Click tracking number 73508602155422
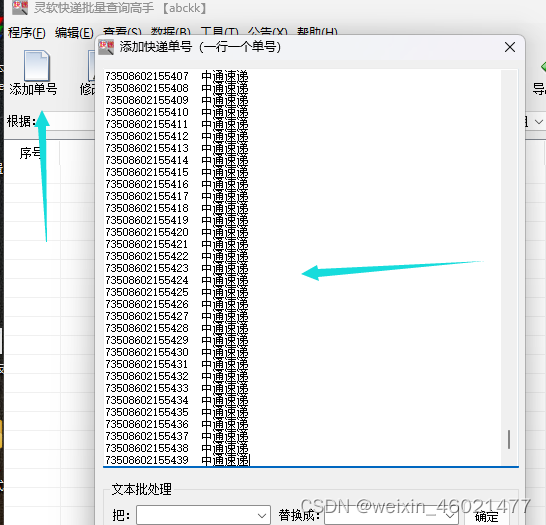This screenshot has width=546, height=525. pos(147,256)
